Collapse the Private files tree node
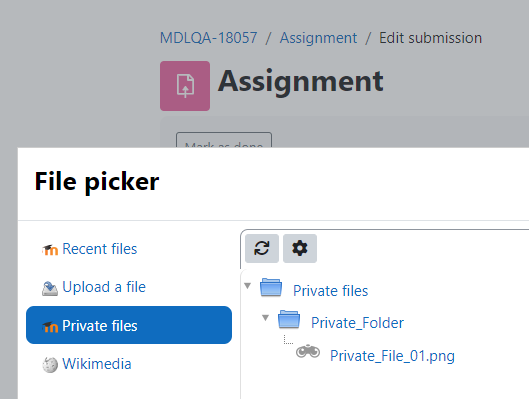 coord(247,286)
